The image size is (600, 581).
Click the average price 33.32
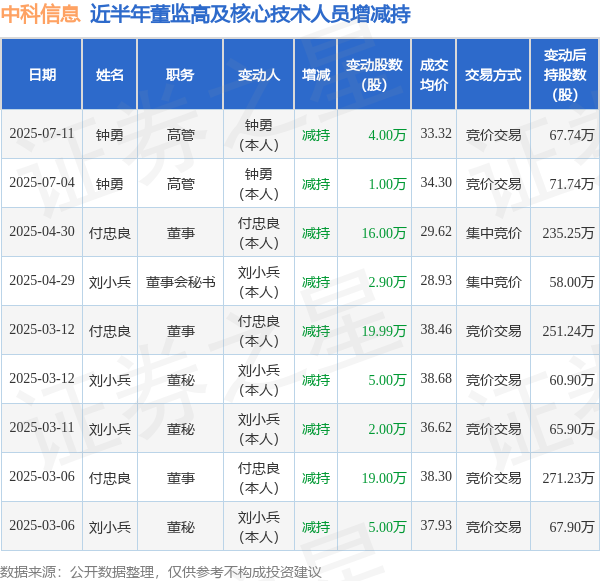pos(436,134)
